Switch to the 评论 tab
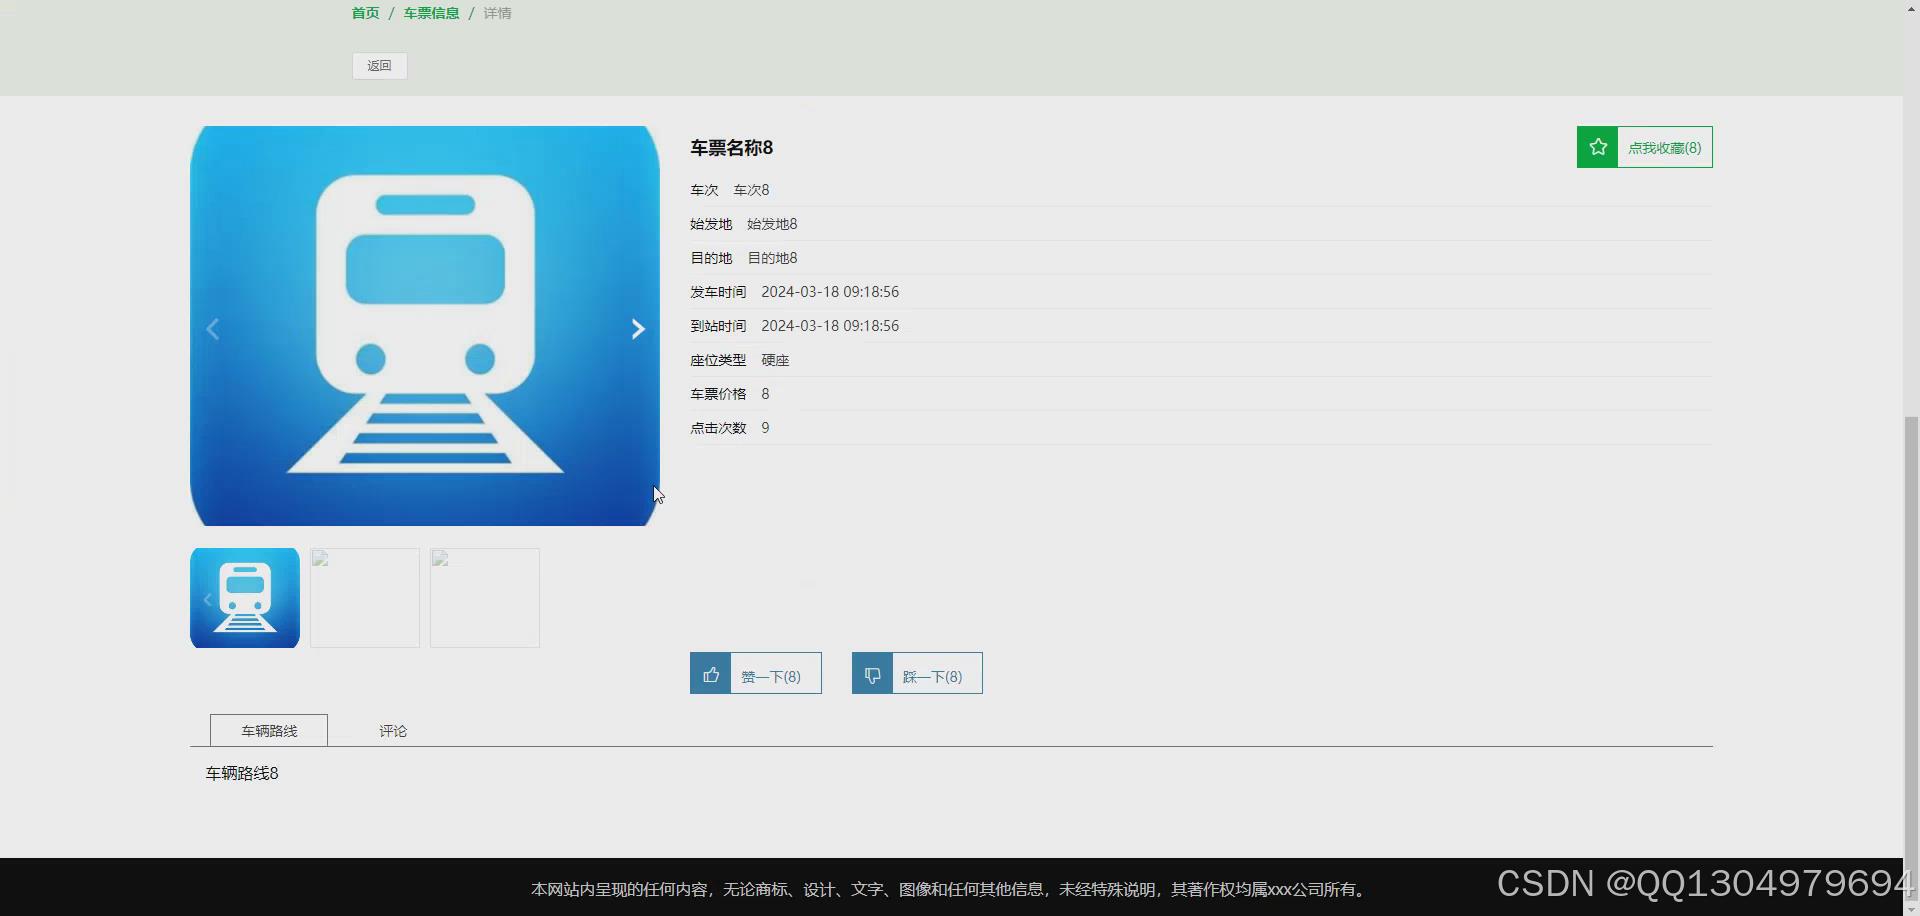 (393, 731)
